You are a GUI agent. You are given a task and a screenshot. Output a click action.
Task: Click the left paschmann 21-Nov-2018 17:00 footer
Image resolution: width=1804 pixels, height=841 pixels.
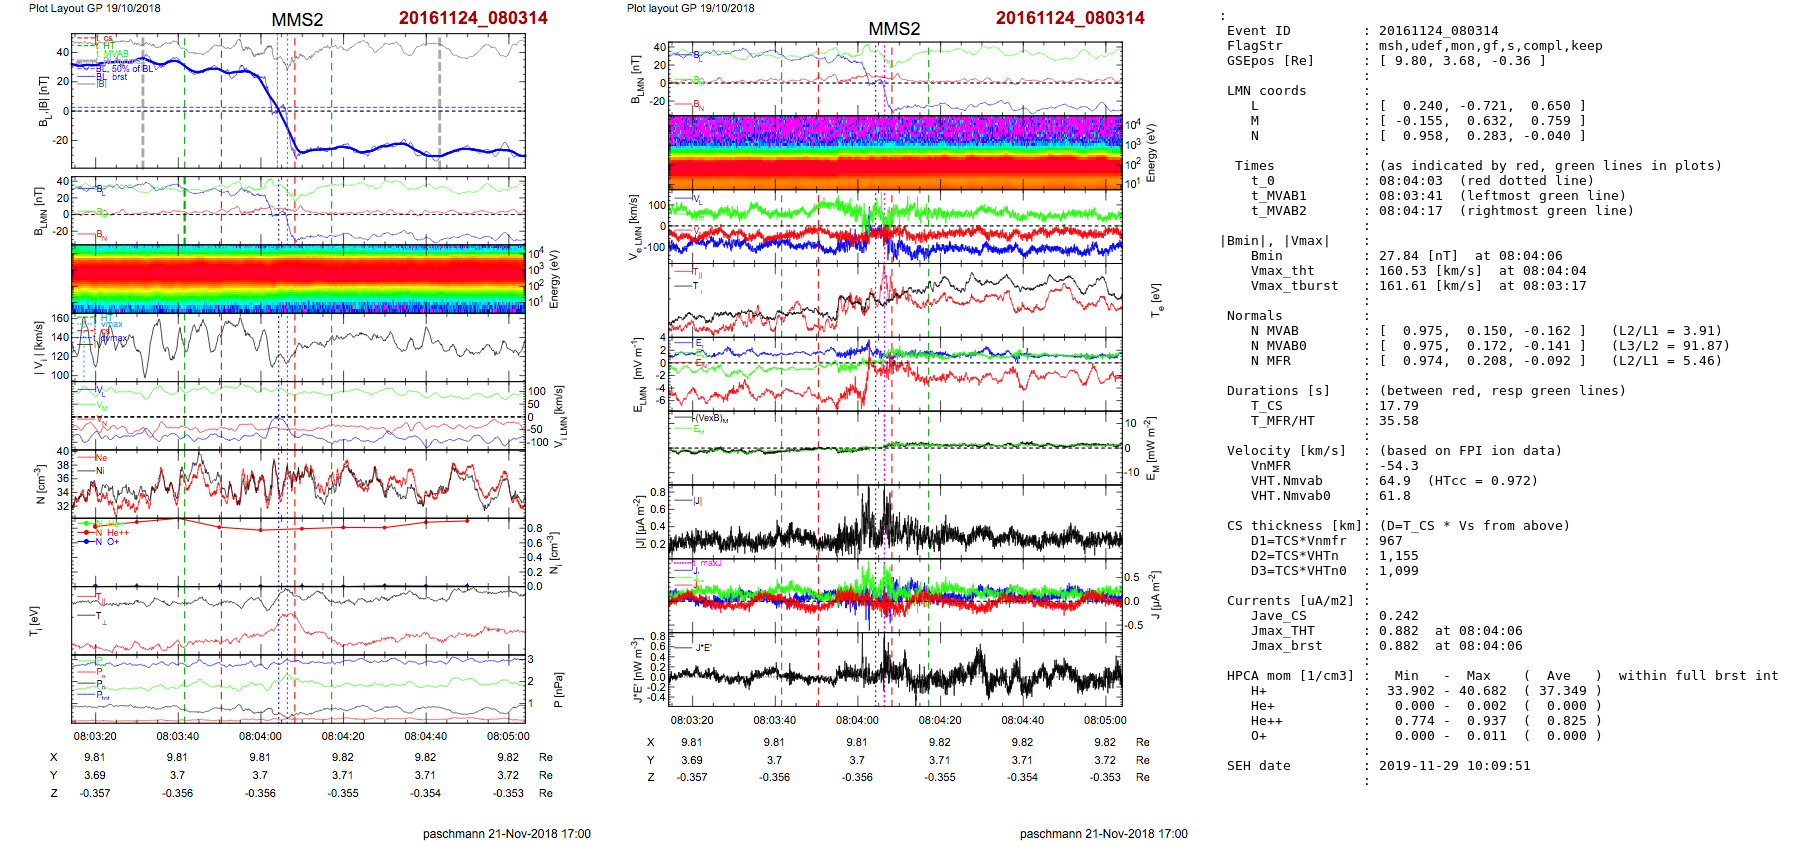506,834
